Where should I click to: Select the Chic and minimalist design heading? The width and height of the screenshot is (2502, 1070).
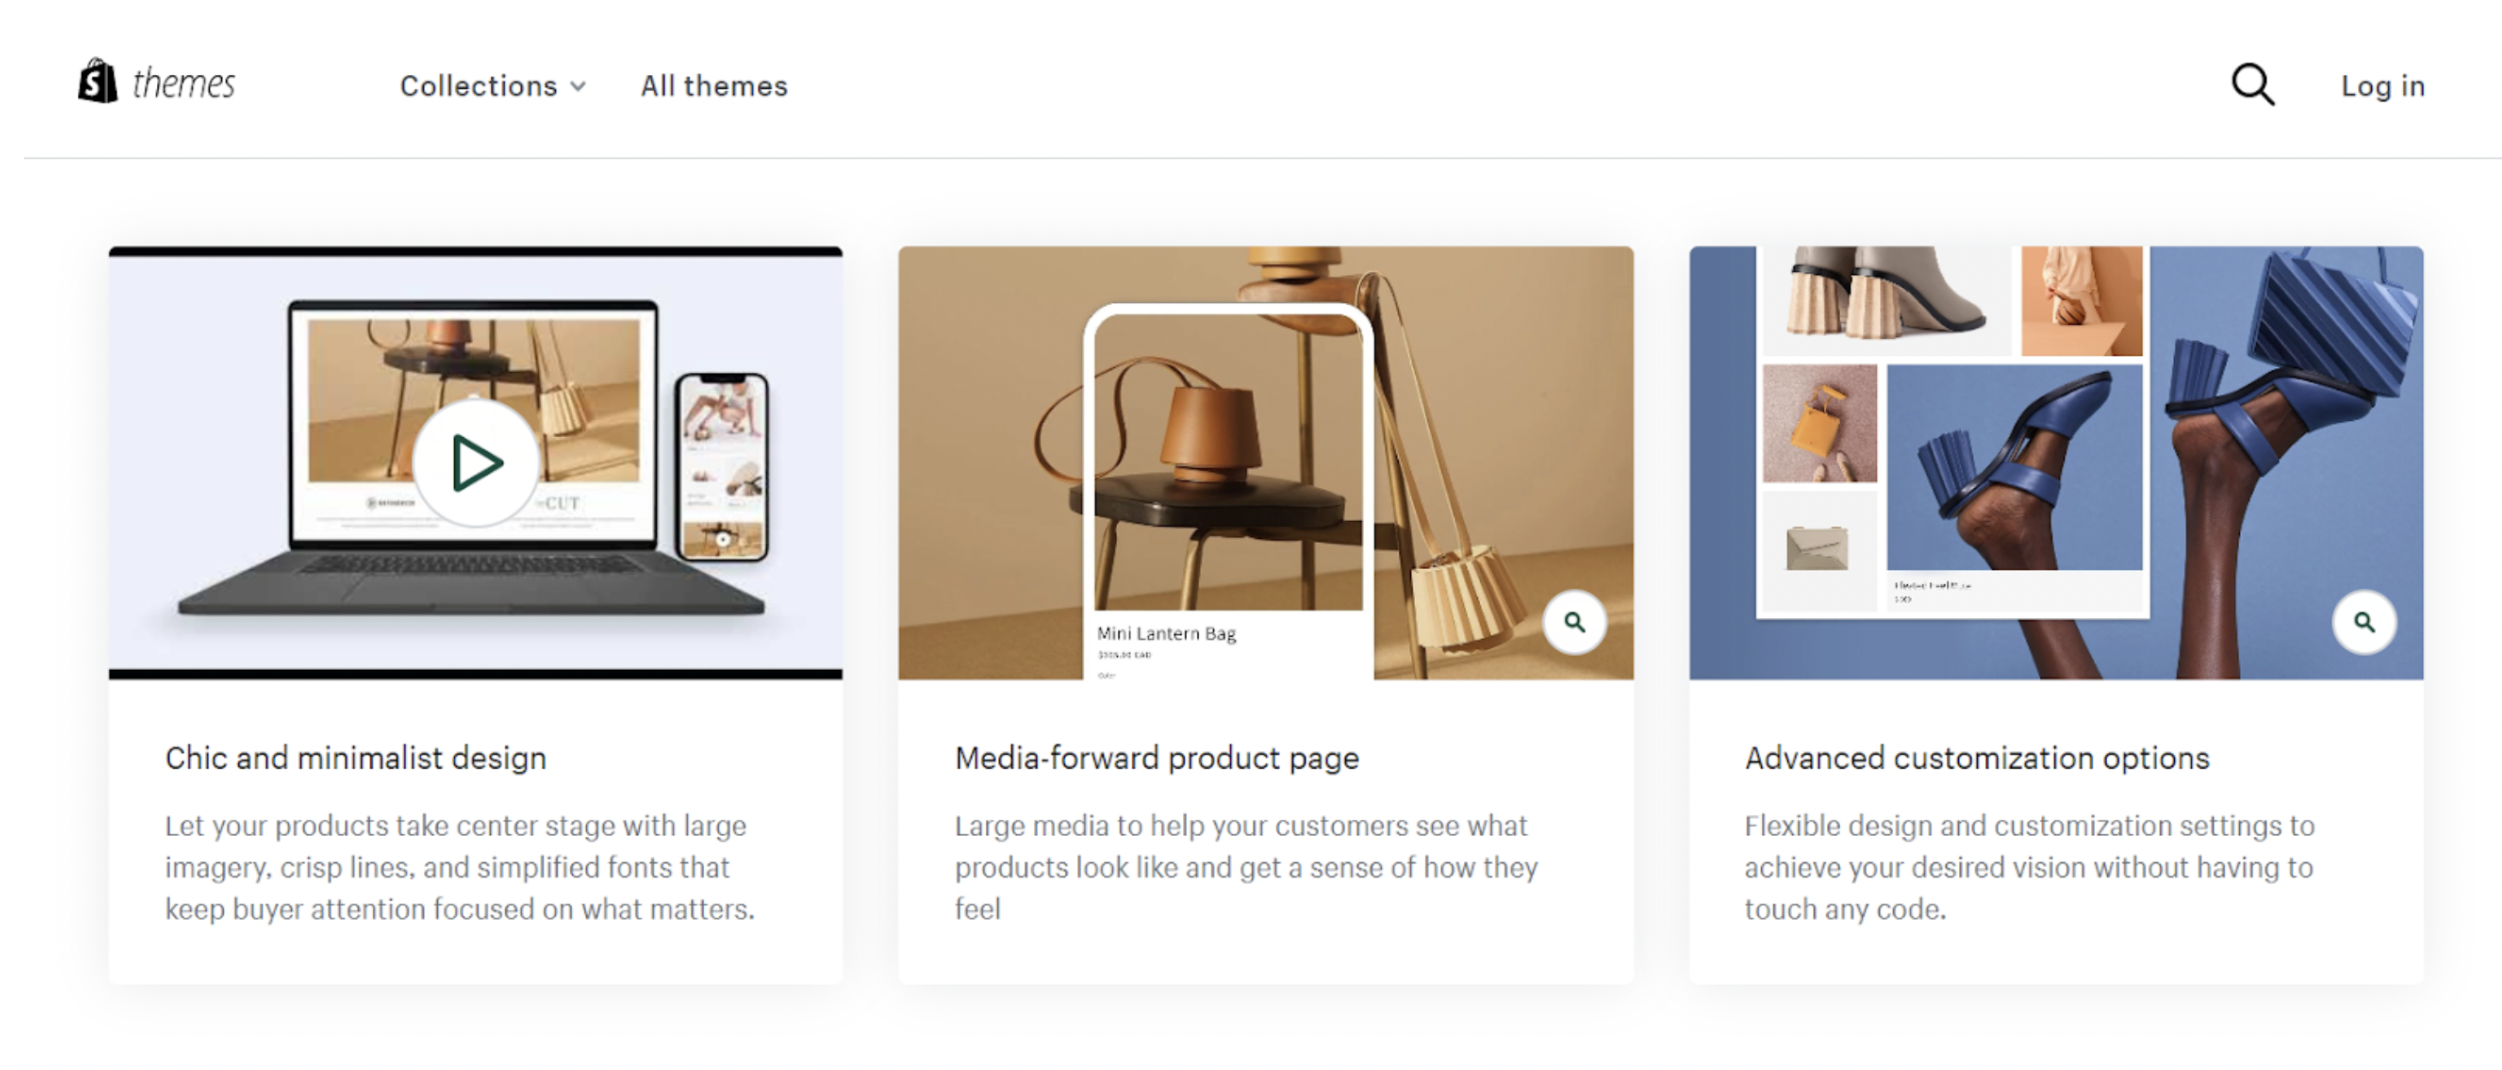click(x=356, y=758)
